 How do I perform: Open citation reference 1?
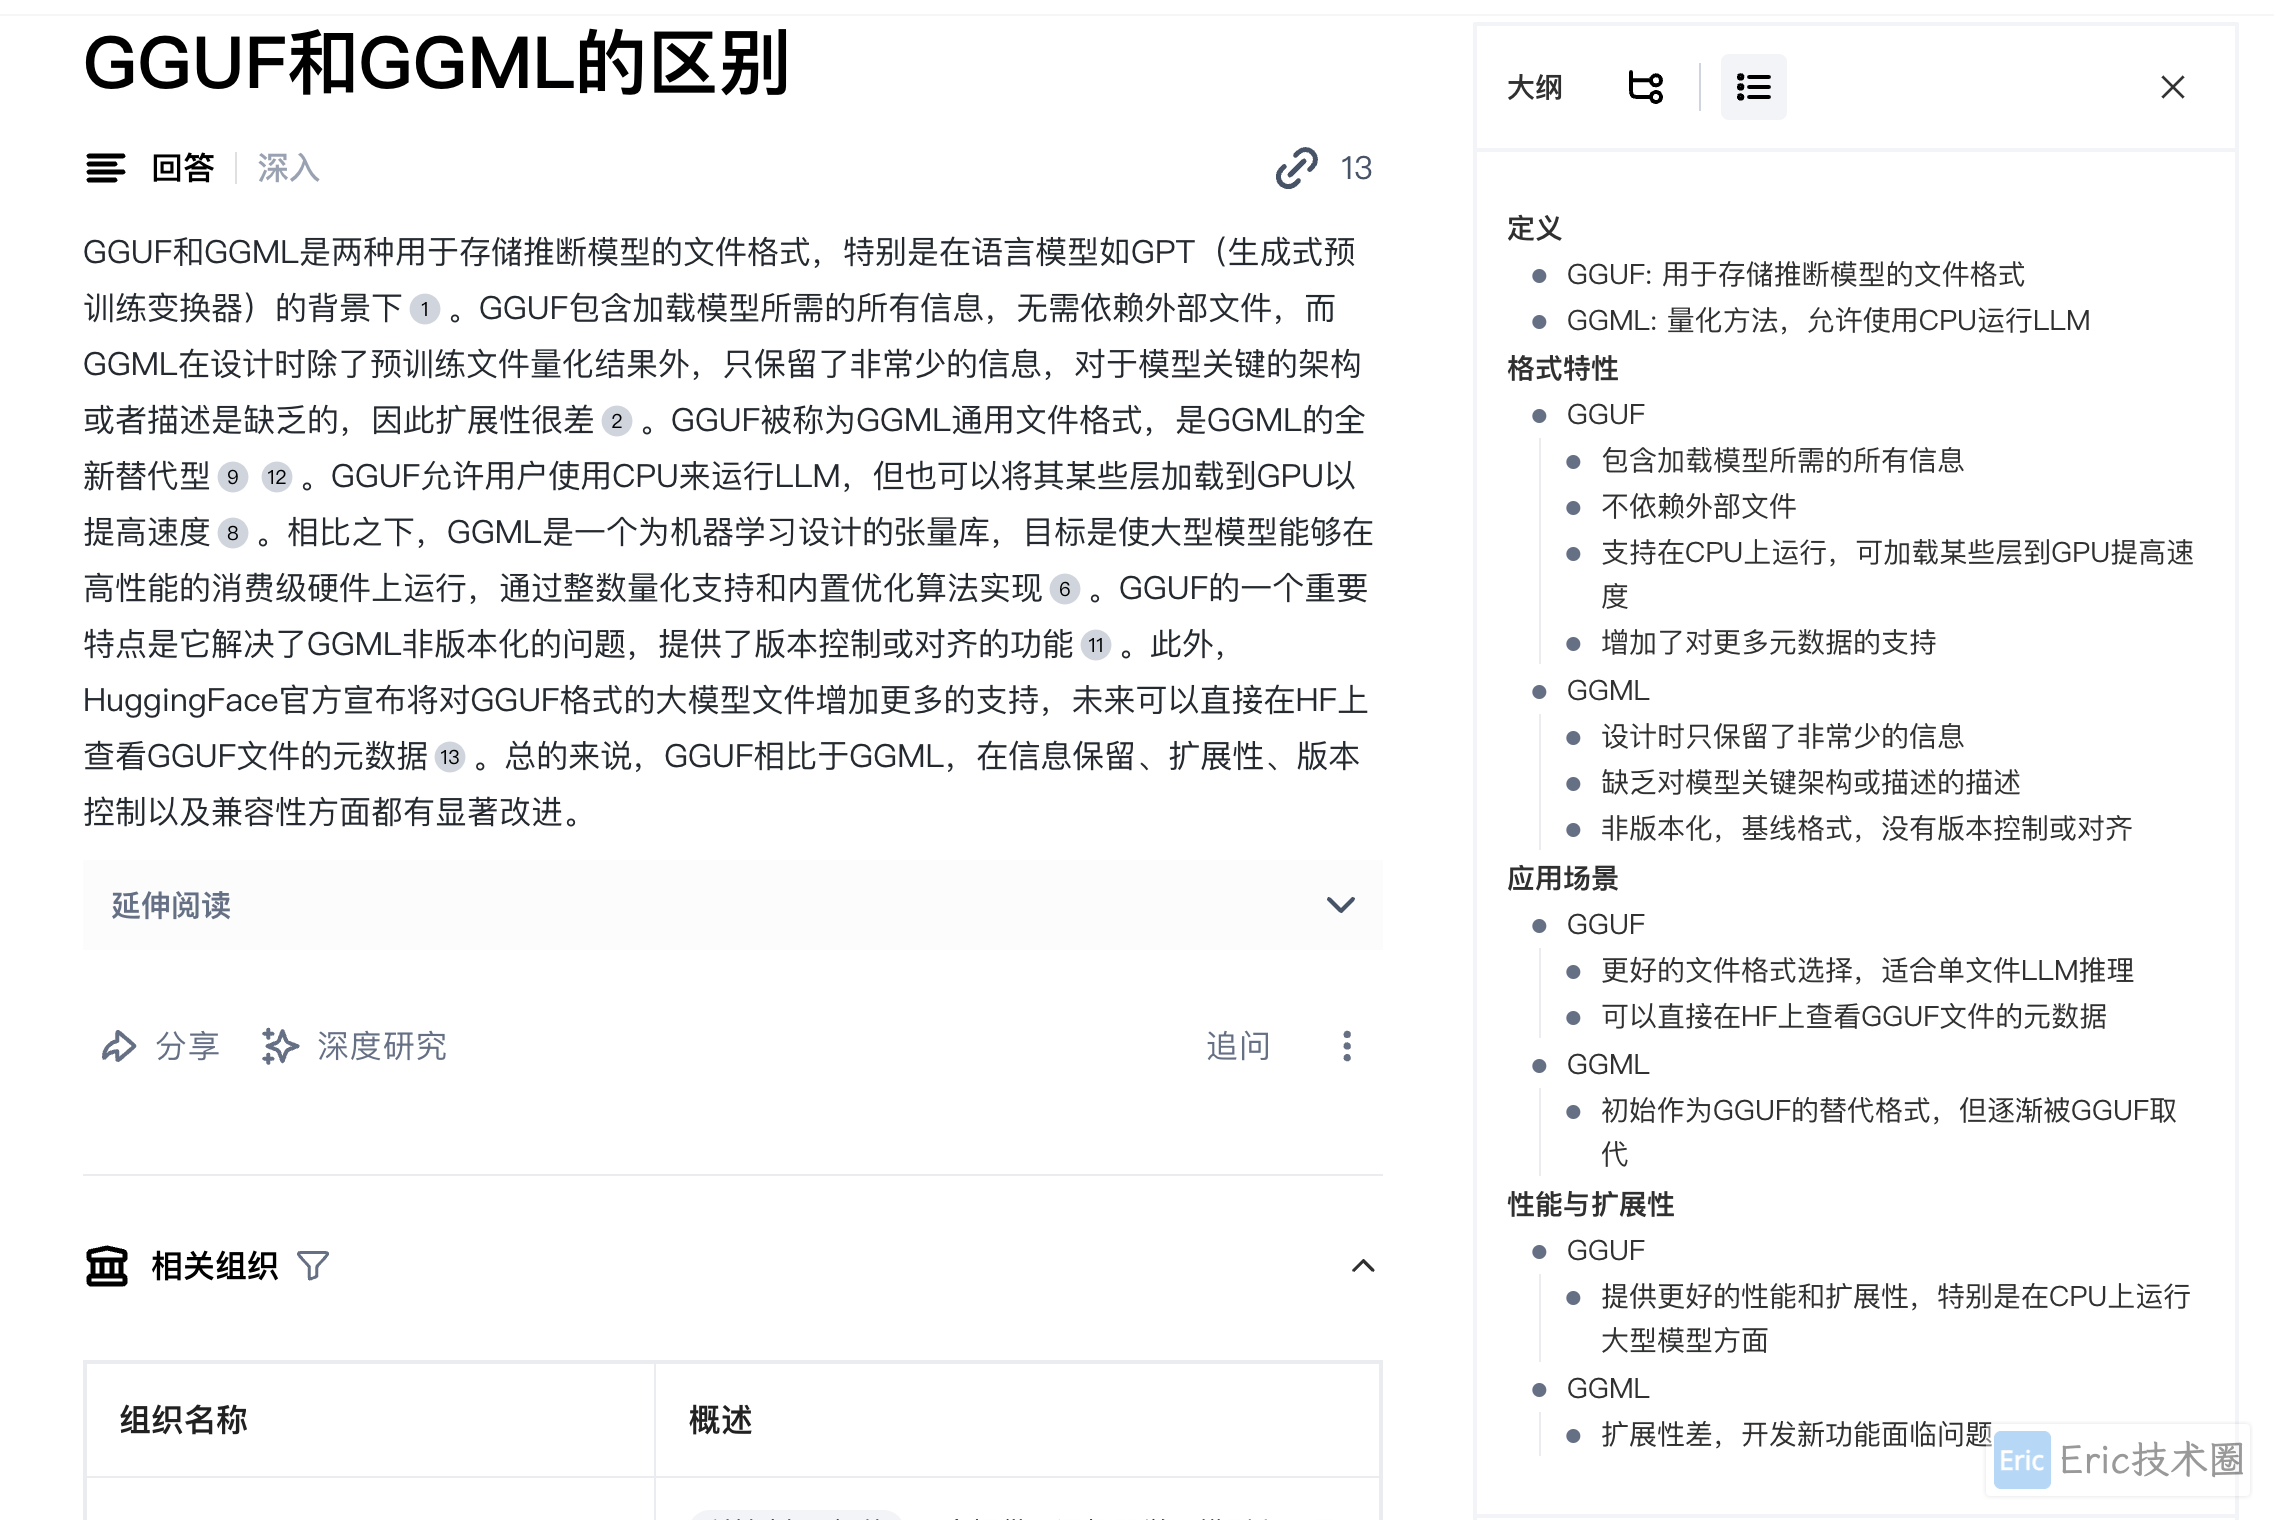click(x=425, y=309)
